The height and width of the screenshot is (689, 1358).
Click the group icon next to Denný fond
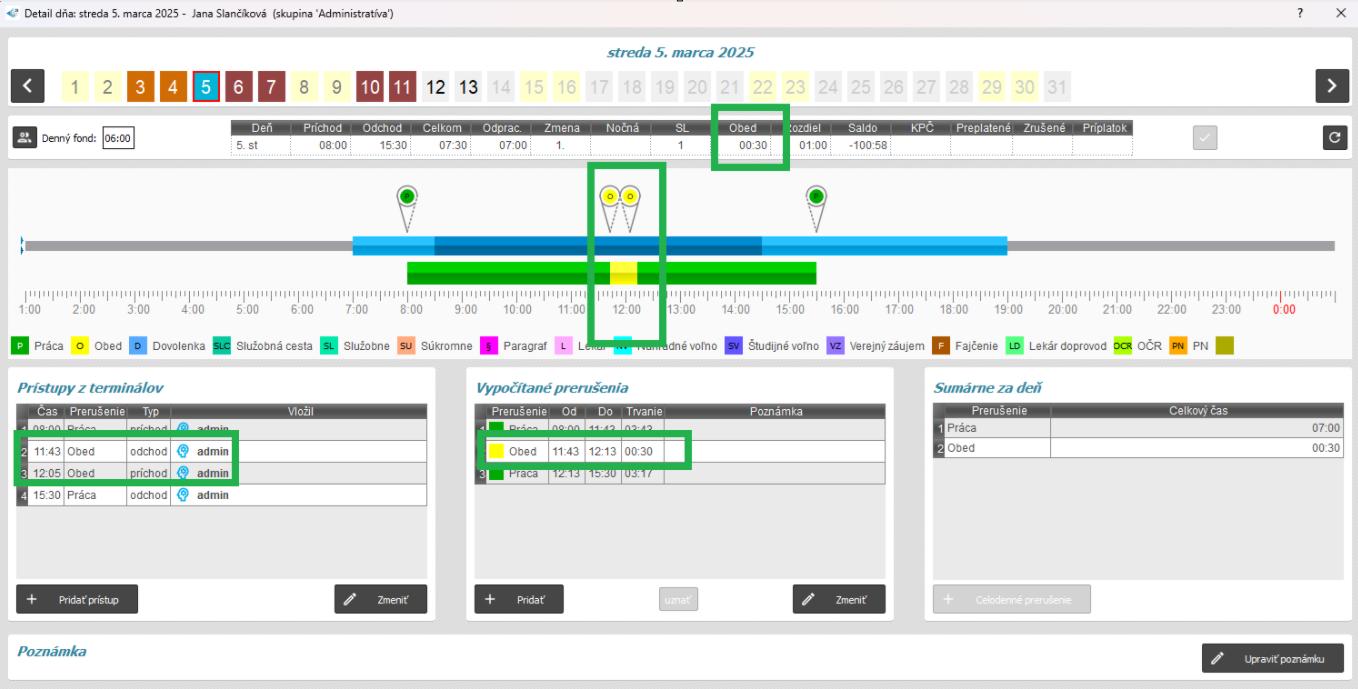pyautogui.click(x=25, y=139)
